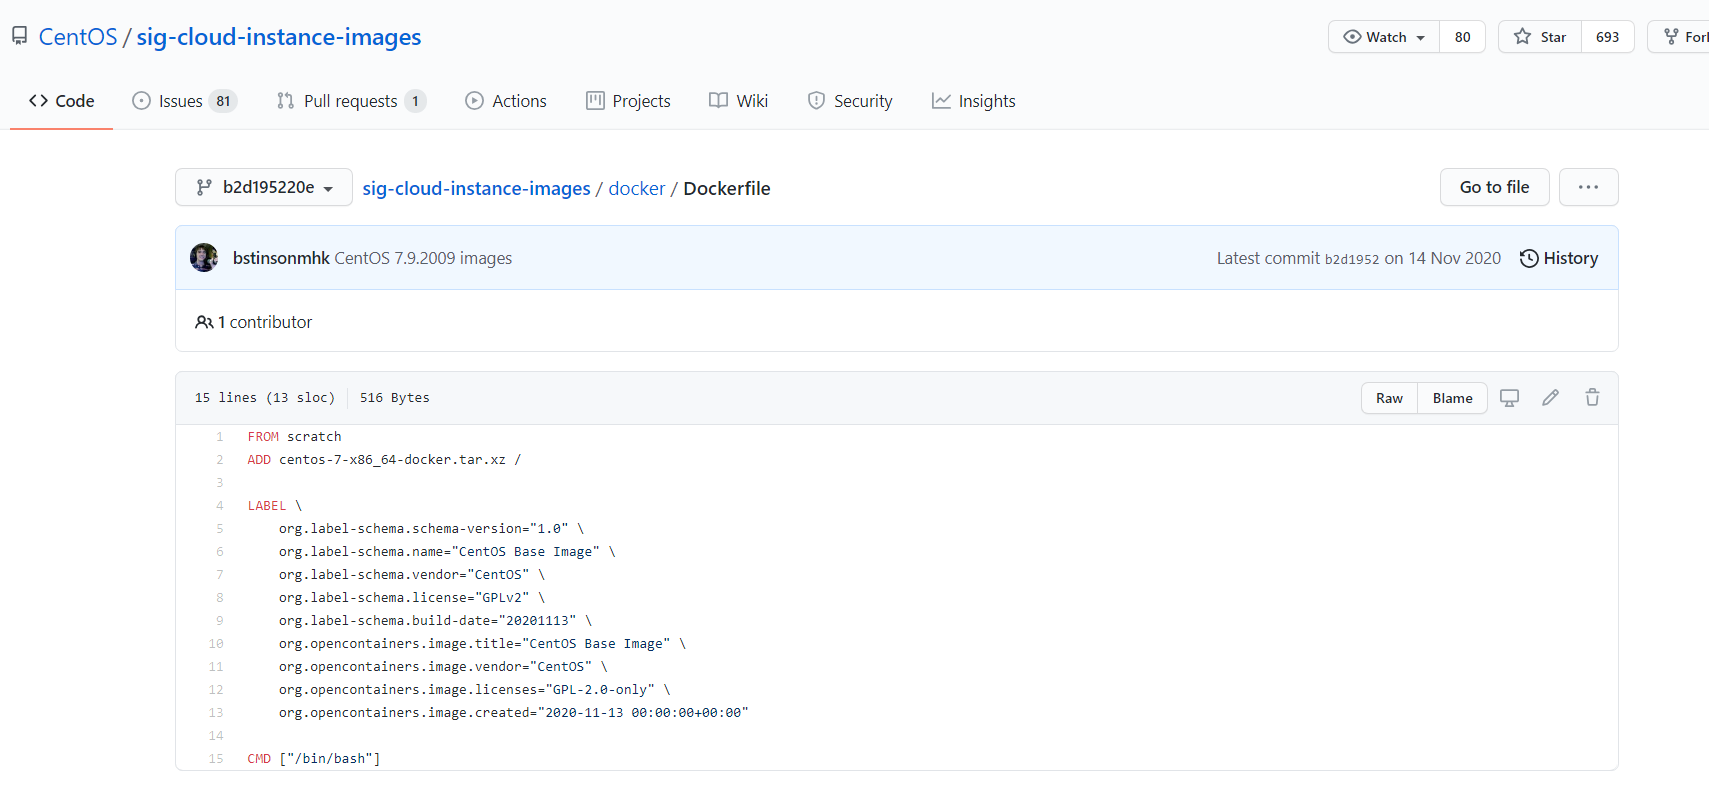Viewport: 1709px width, 802px height.
Task: Select line number 4
Action: click(220, 506)
